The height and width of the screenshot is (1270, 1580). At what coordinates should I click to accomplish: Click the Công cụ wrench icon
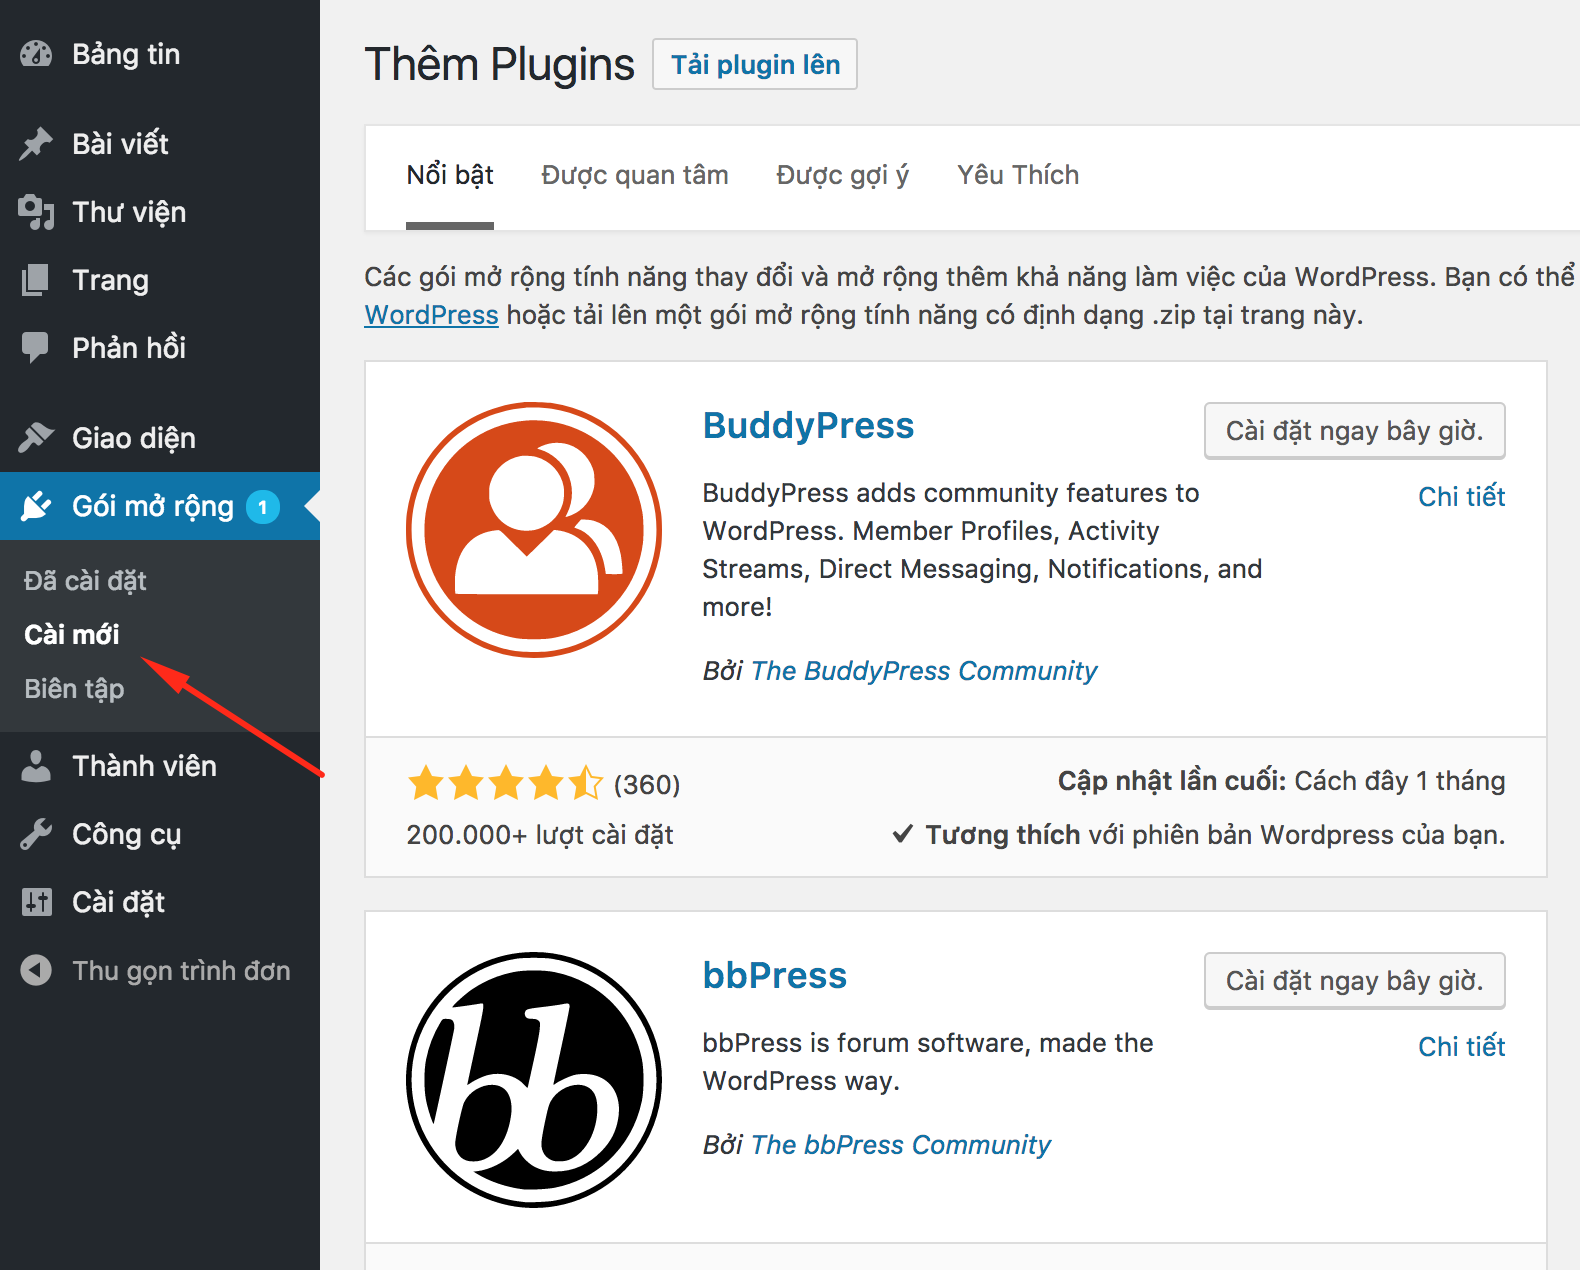36,834
